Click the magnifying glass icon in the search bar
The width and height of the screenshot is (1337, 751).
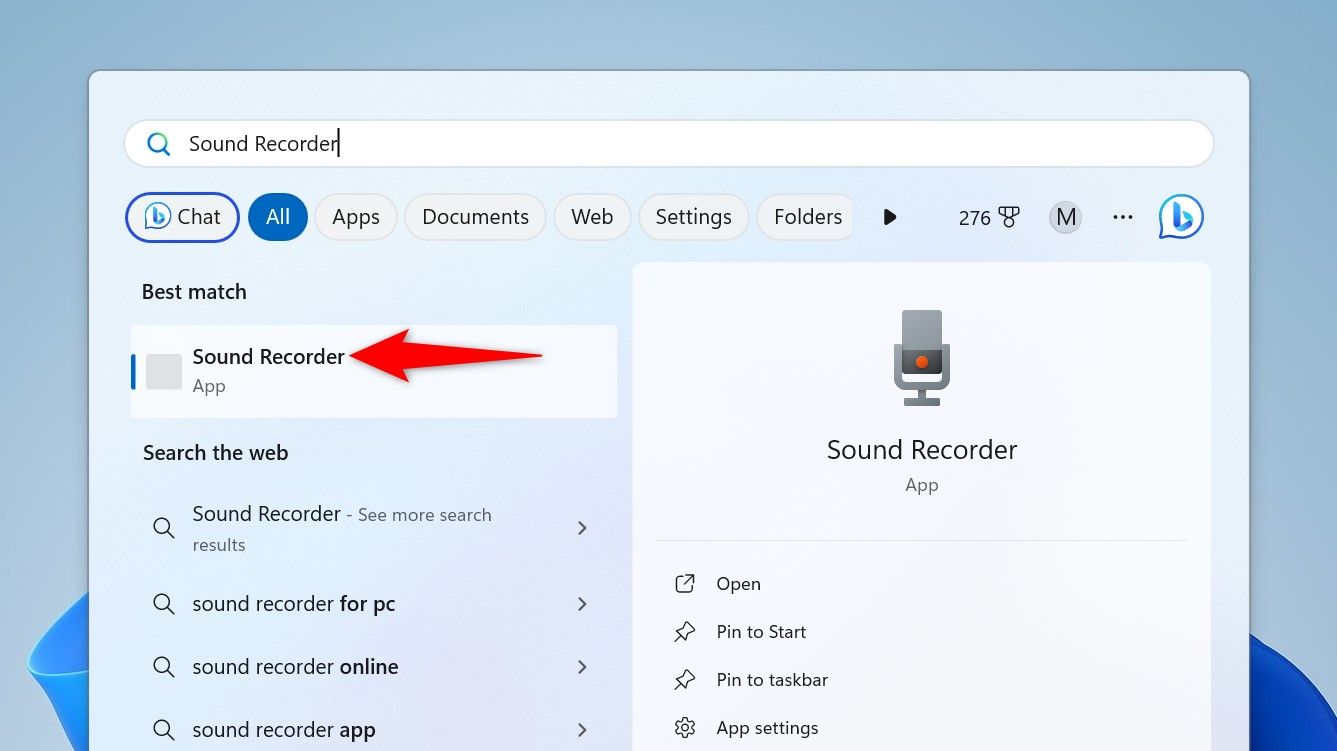pyautogui.click(x=158, y=143)
